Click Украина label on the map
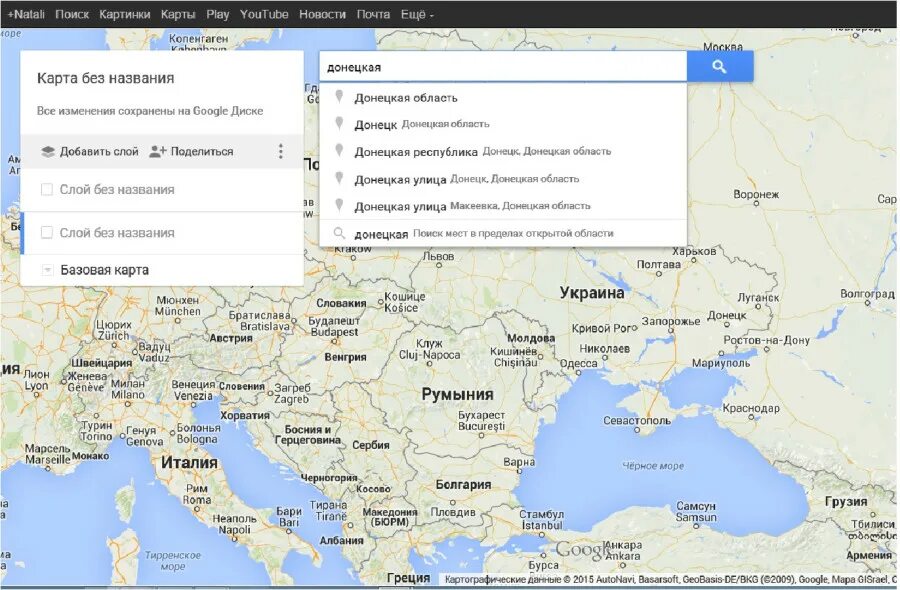 592,293
